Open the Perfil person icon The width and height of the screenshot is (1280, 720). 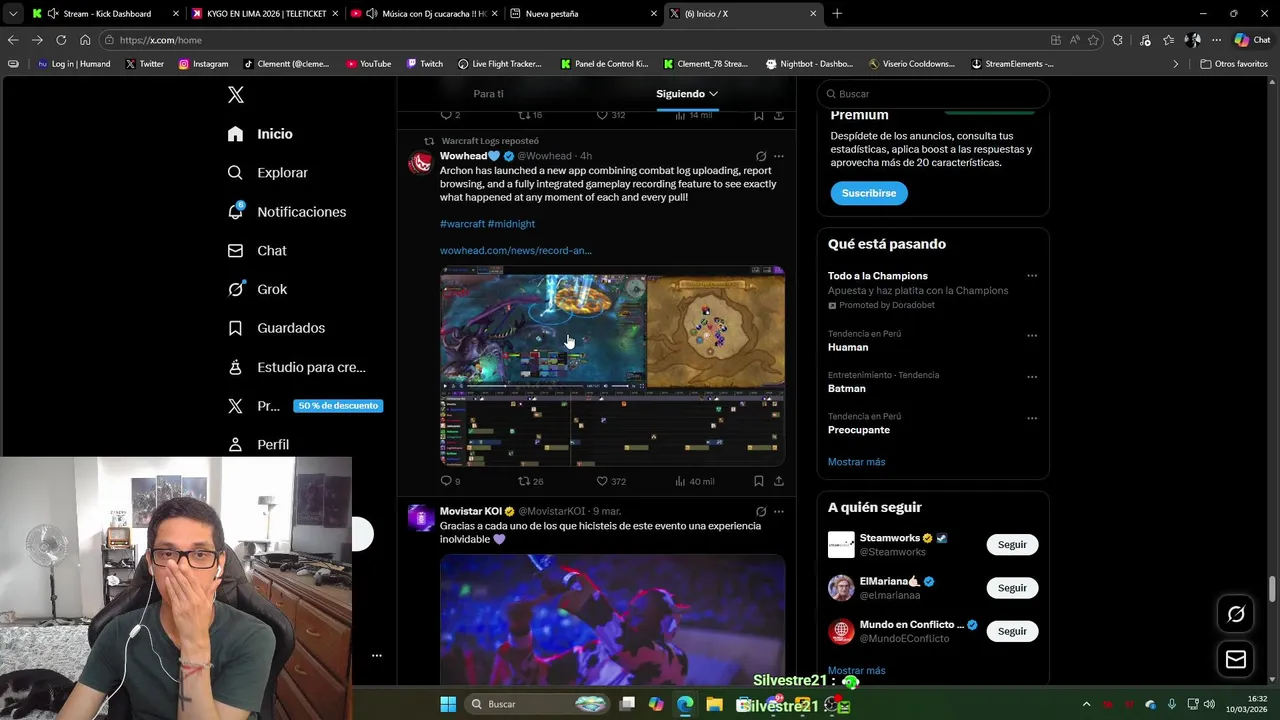point(235,444)
